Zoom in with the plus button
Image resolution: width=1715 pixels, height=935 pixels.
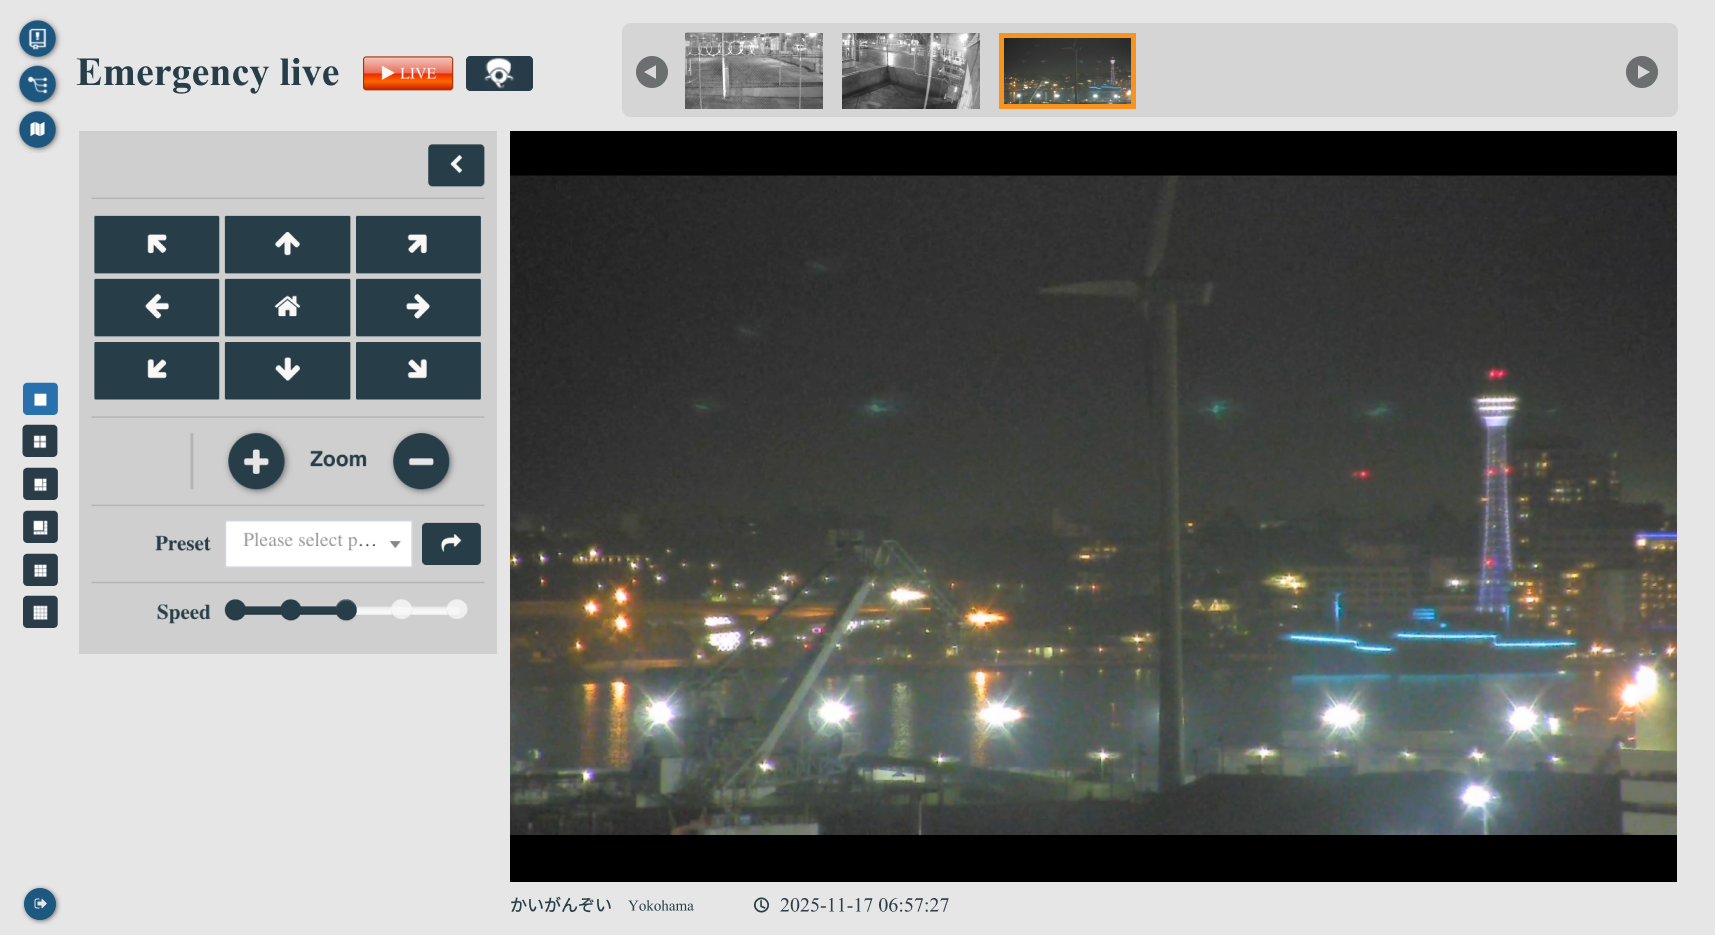(x=256, y=461)
